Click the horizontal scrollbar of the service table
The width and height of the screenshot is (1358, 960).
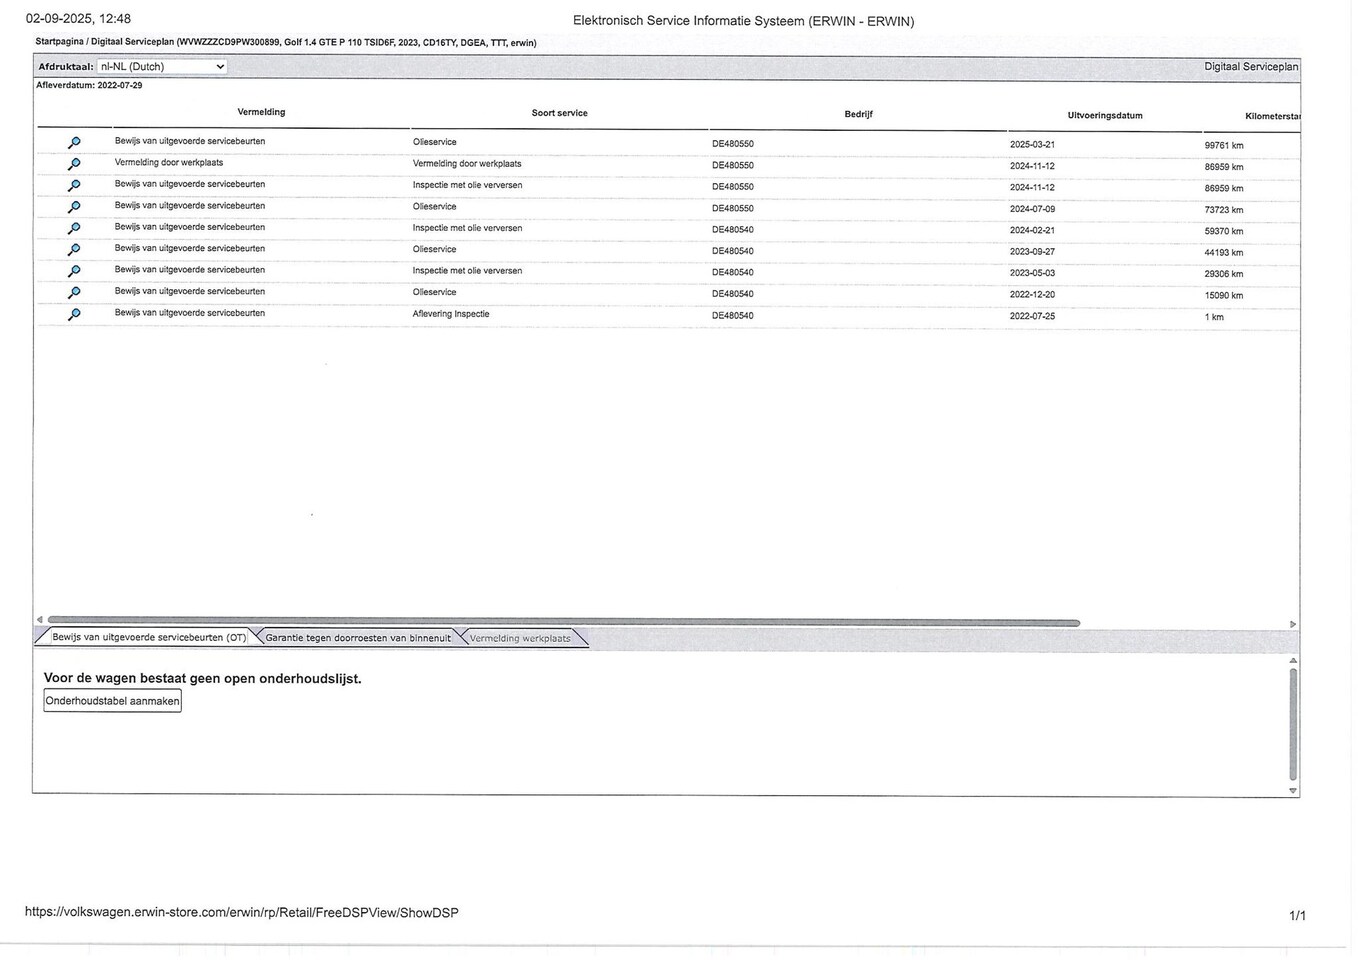tap(564, 622)
